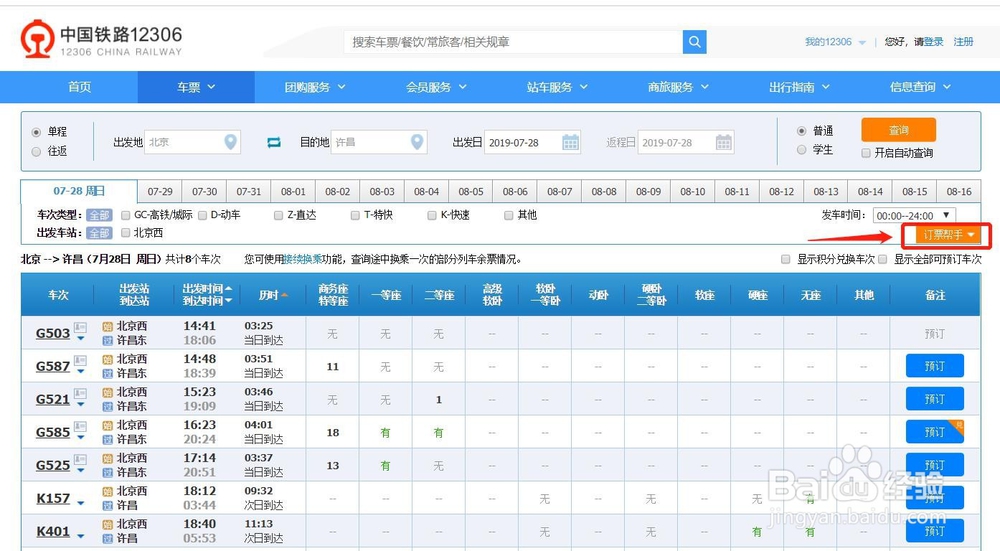Expand the 团购服务 navigation menu

[x=315, y=87]
